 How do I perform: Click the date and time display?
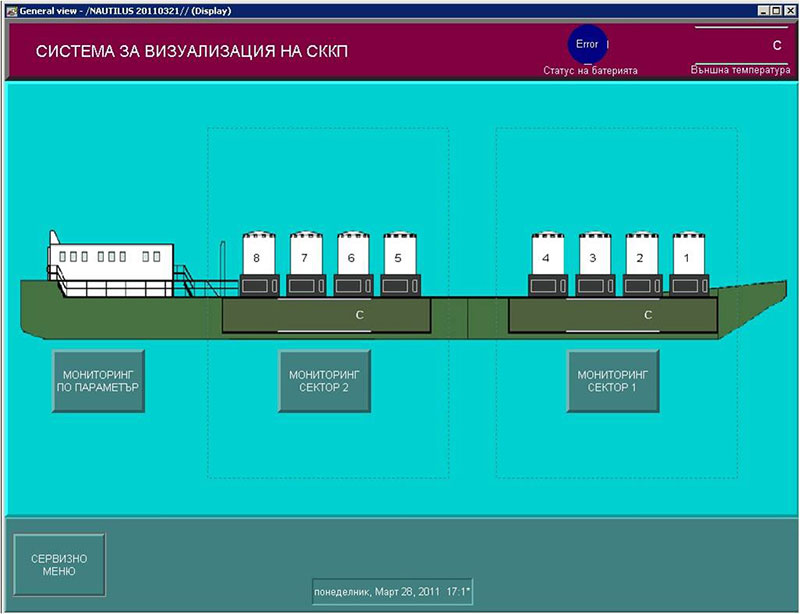(x=392, y=591)
